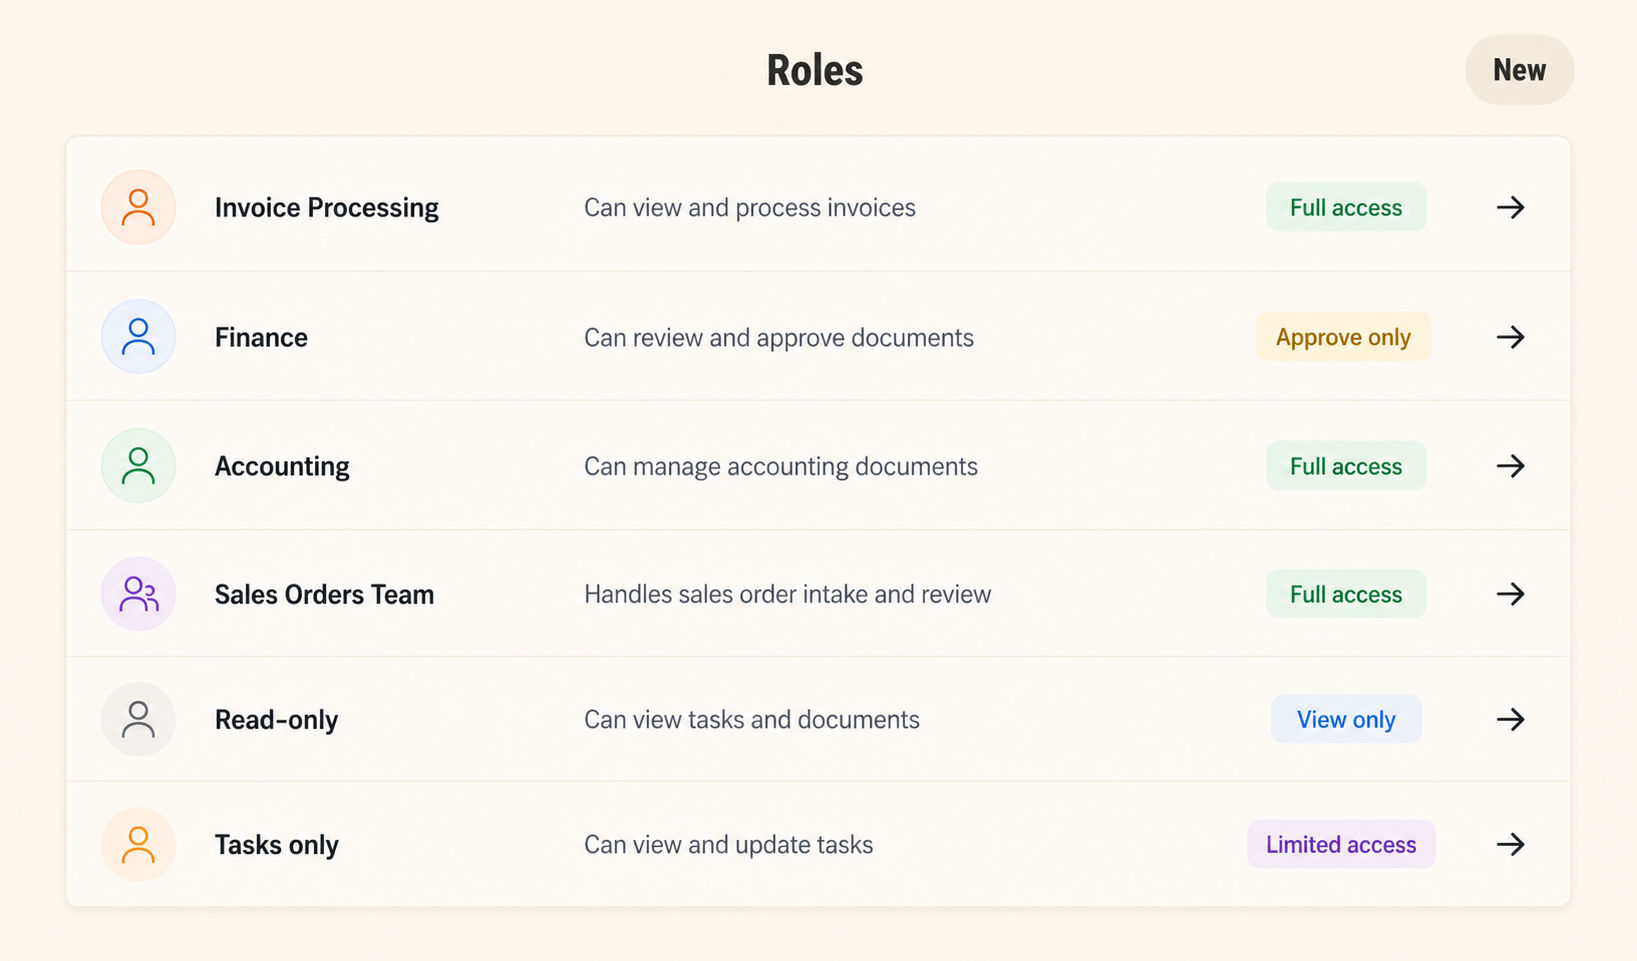This screenshot has height=961, width=1637.
Task: Click the Invoice Processing user avatar icon
Action: [138, 207]
